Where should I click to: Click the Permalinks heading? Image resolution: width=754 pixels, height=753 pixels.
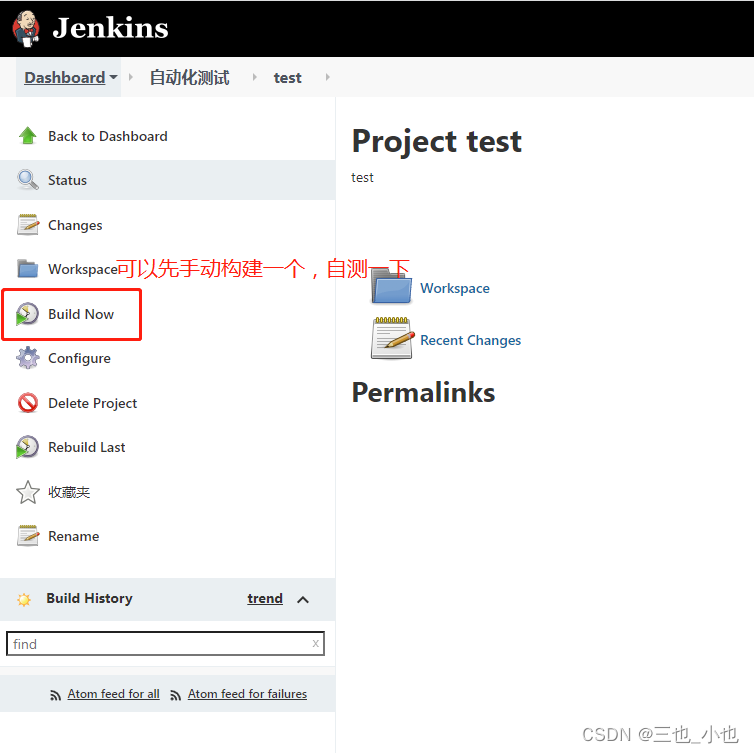pos(423,392)
